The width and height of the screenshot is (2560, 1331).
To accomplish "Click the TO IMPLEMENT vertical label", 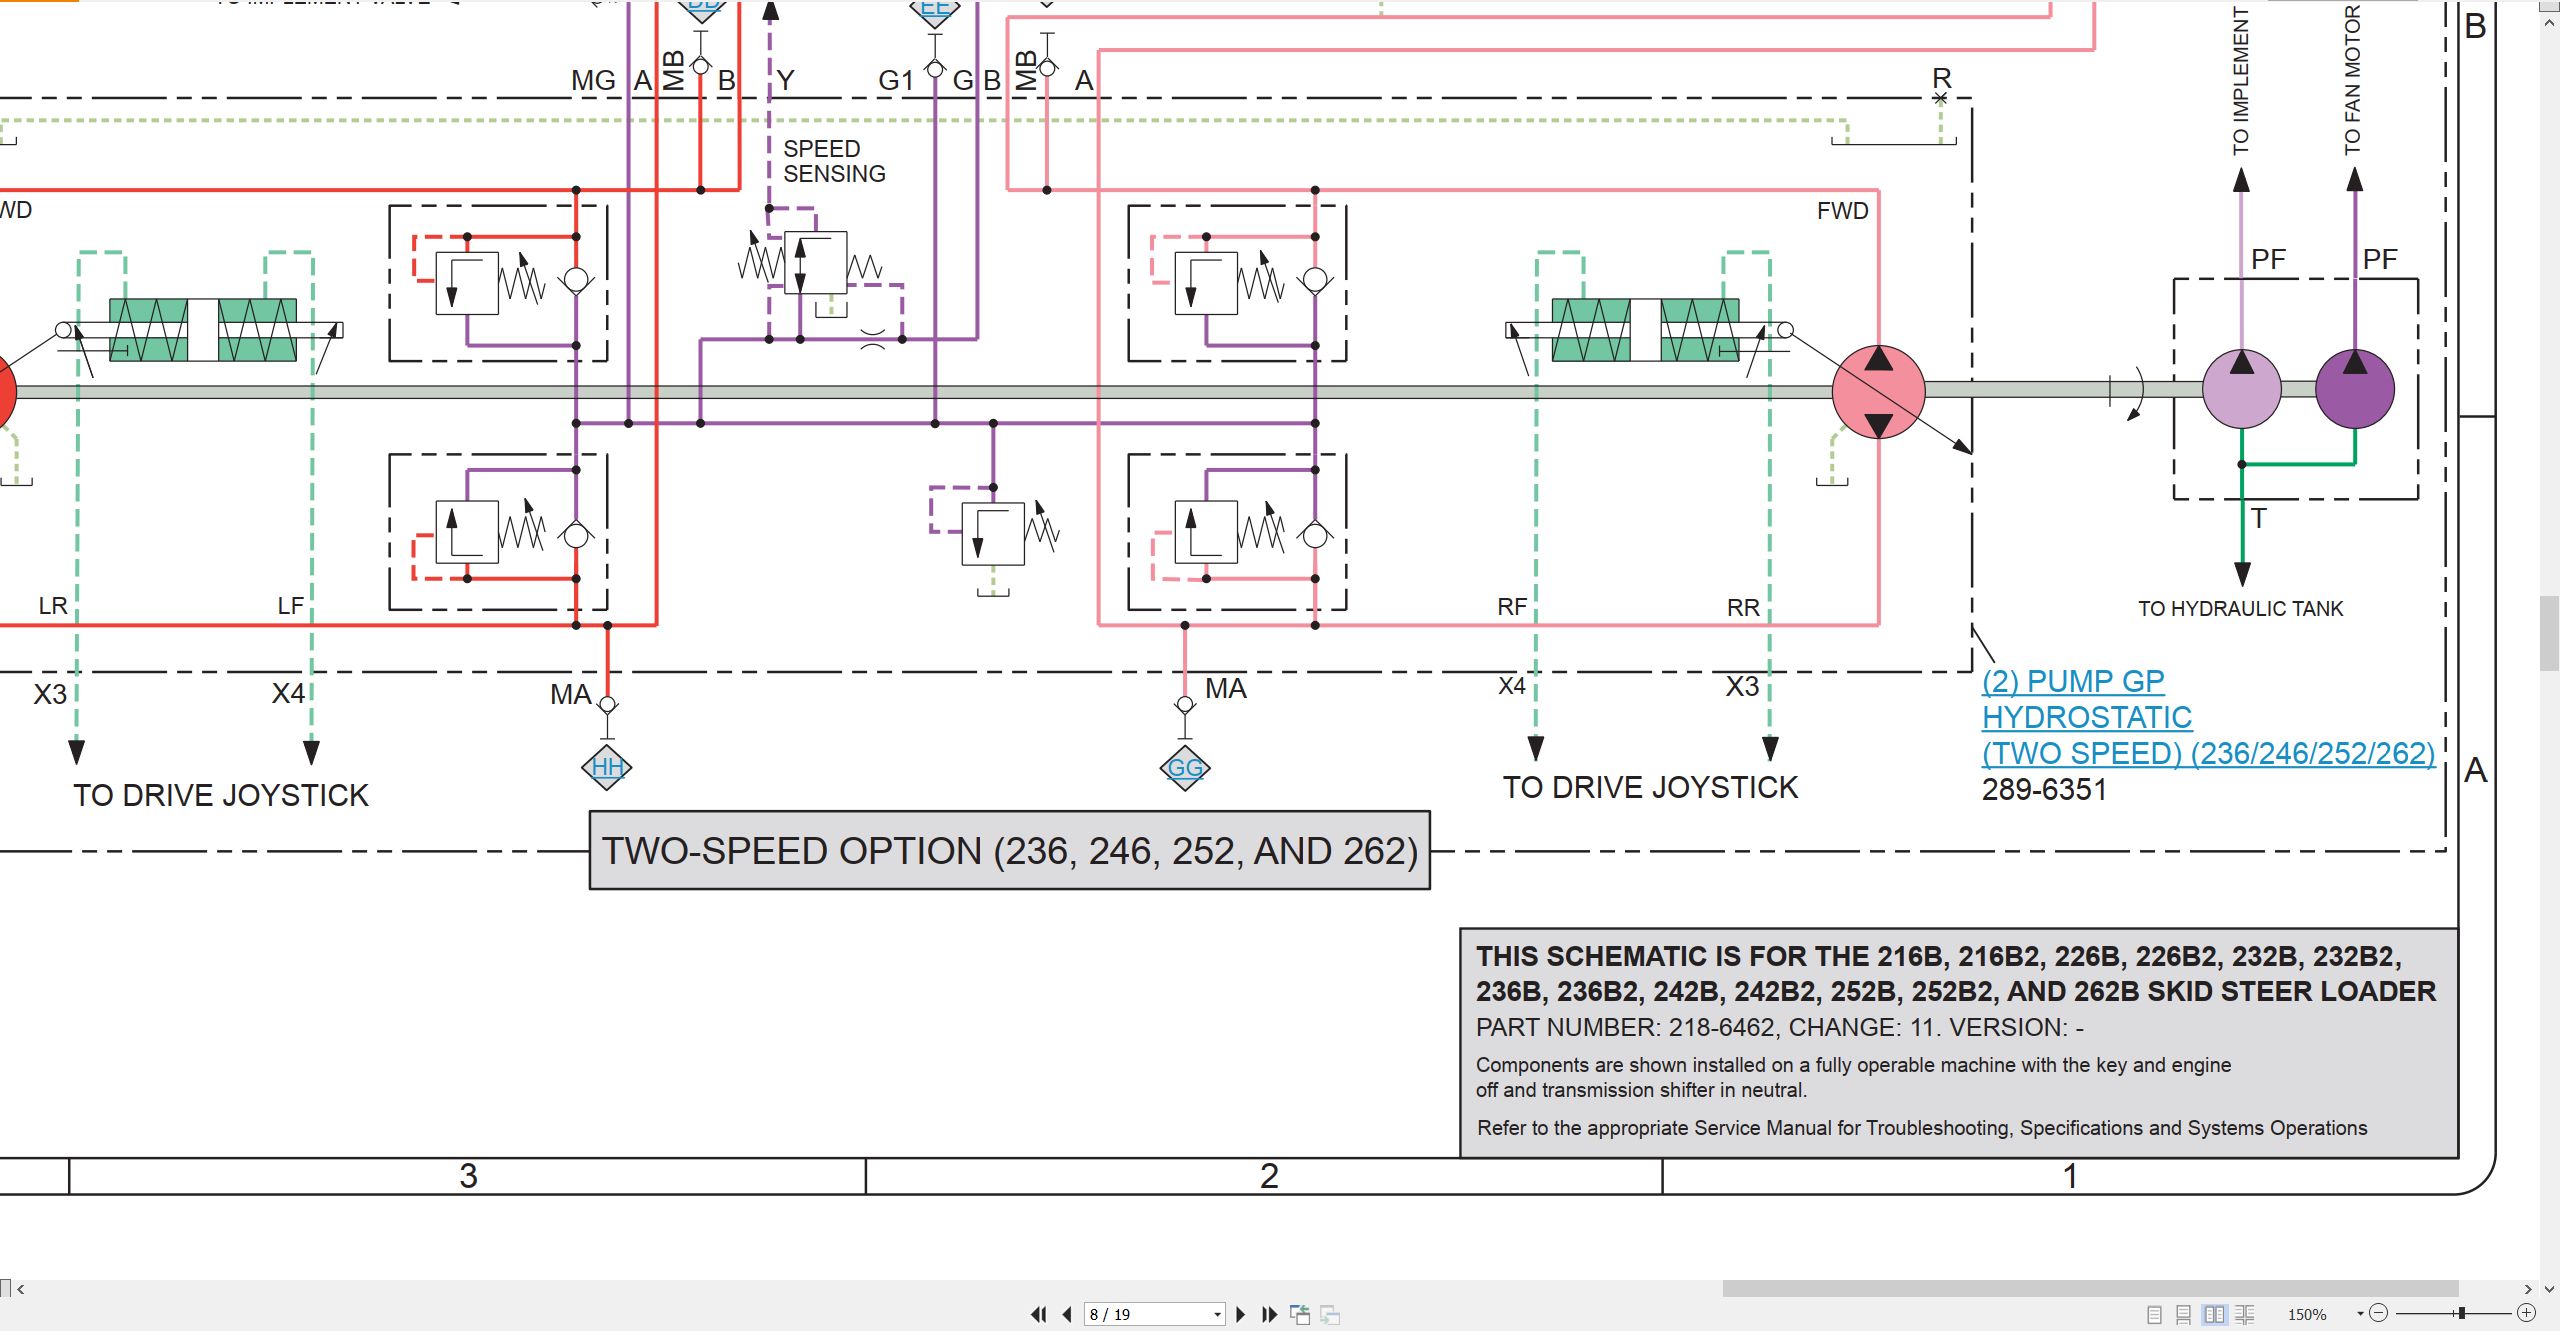I will pyautogui.click(x=2241, y=80).
